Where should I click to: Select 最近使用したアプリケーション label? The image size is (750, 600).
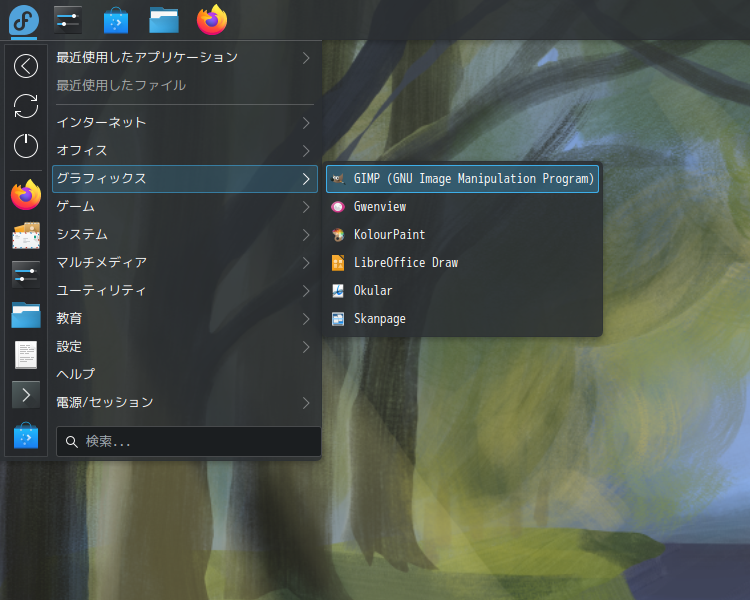point(147,57)
